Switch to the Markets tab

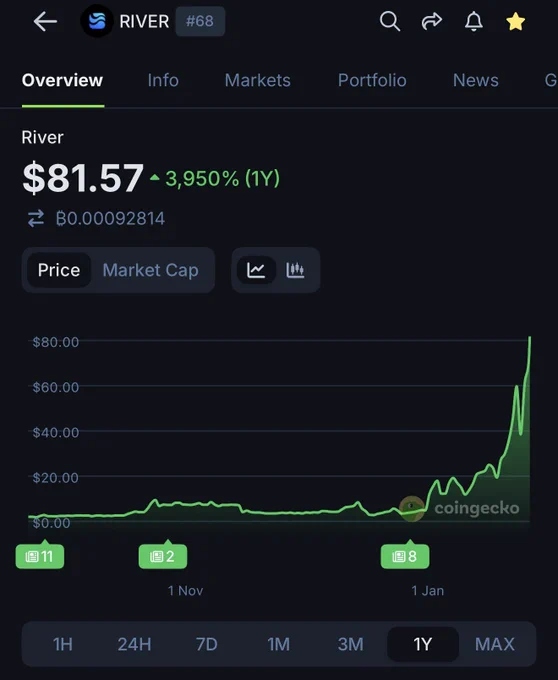[x=258, y=80]
